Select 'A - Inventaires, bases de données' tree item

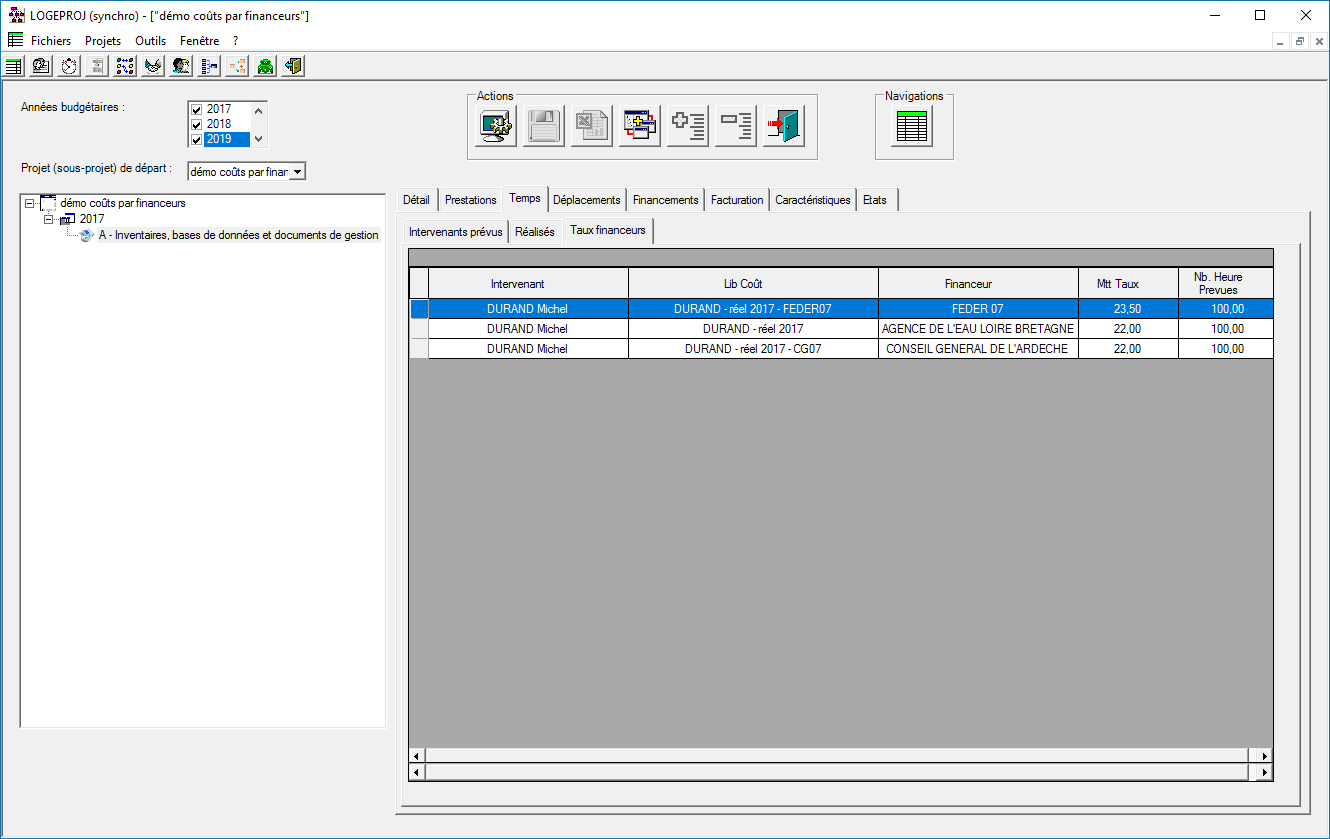(x=239, y=236)
